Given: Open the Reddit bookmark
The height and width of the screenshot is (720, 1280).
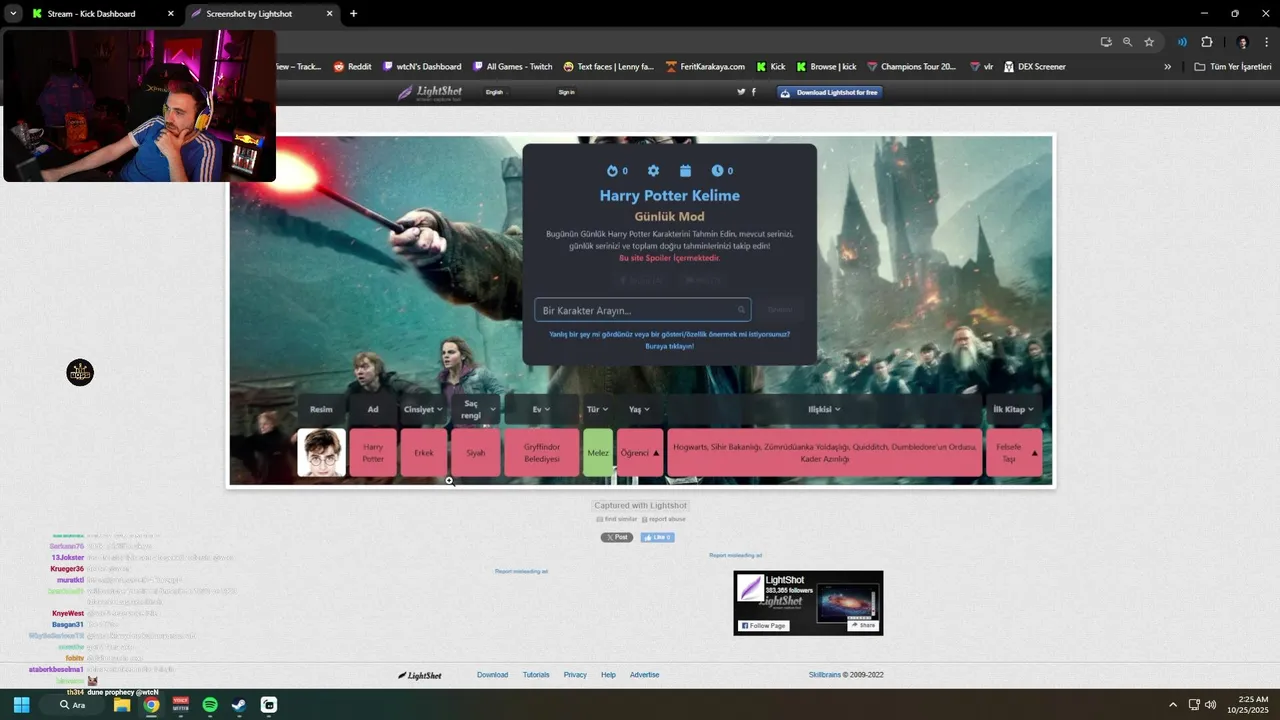Looking at the screenshot, I should pos(352,67).
